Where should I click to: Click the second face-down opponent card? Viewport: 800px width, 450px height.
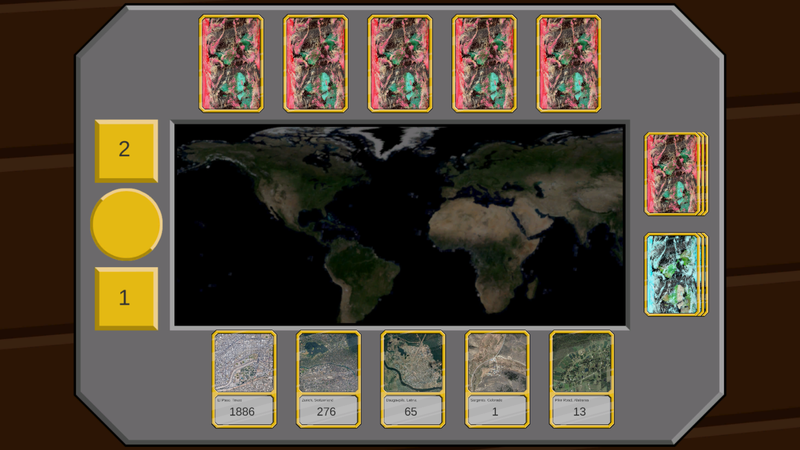[x=315, y=62]
